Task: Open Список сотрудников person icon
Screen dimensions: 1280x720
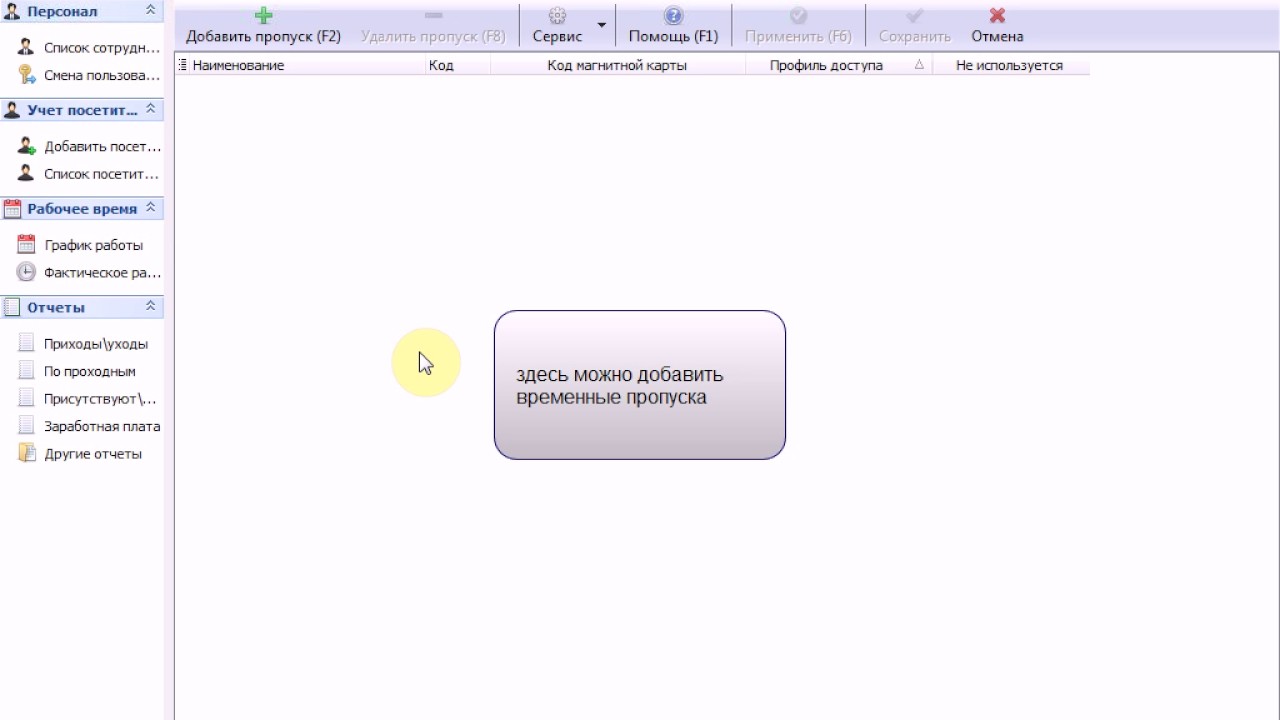Action: (x=26, y=47)
